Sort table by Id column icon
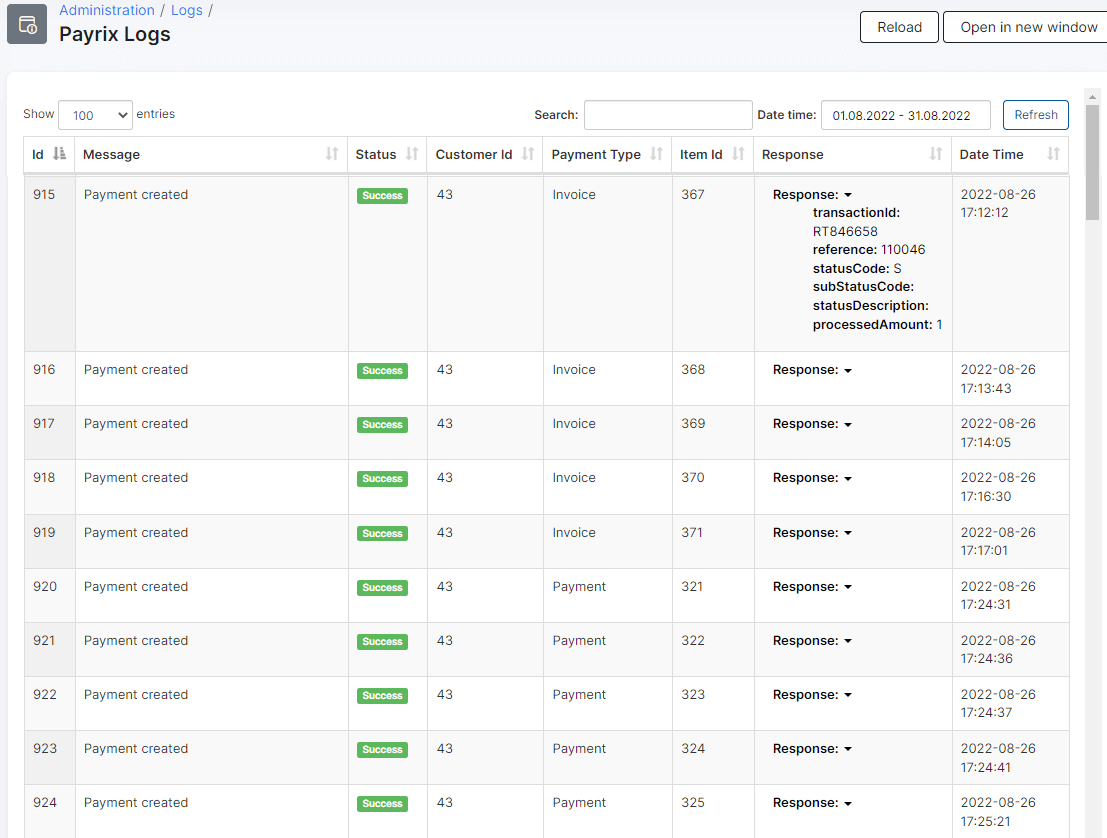 point(60,154)
